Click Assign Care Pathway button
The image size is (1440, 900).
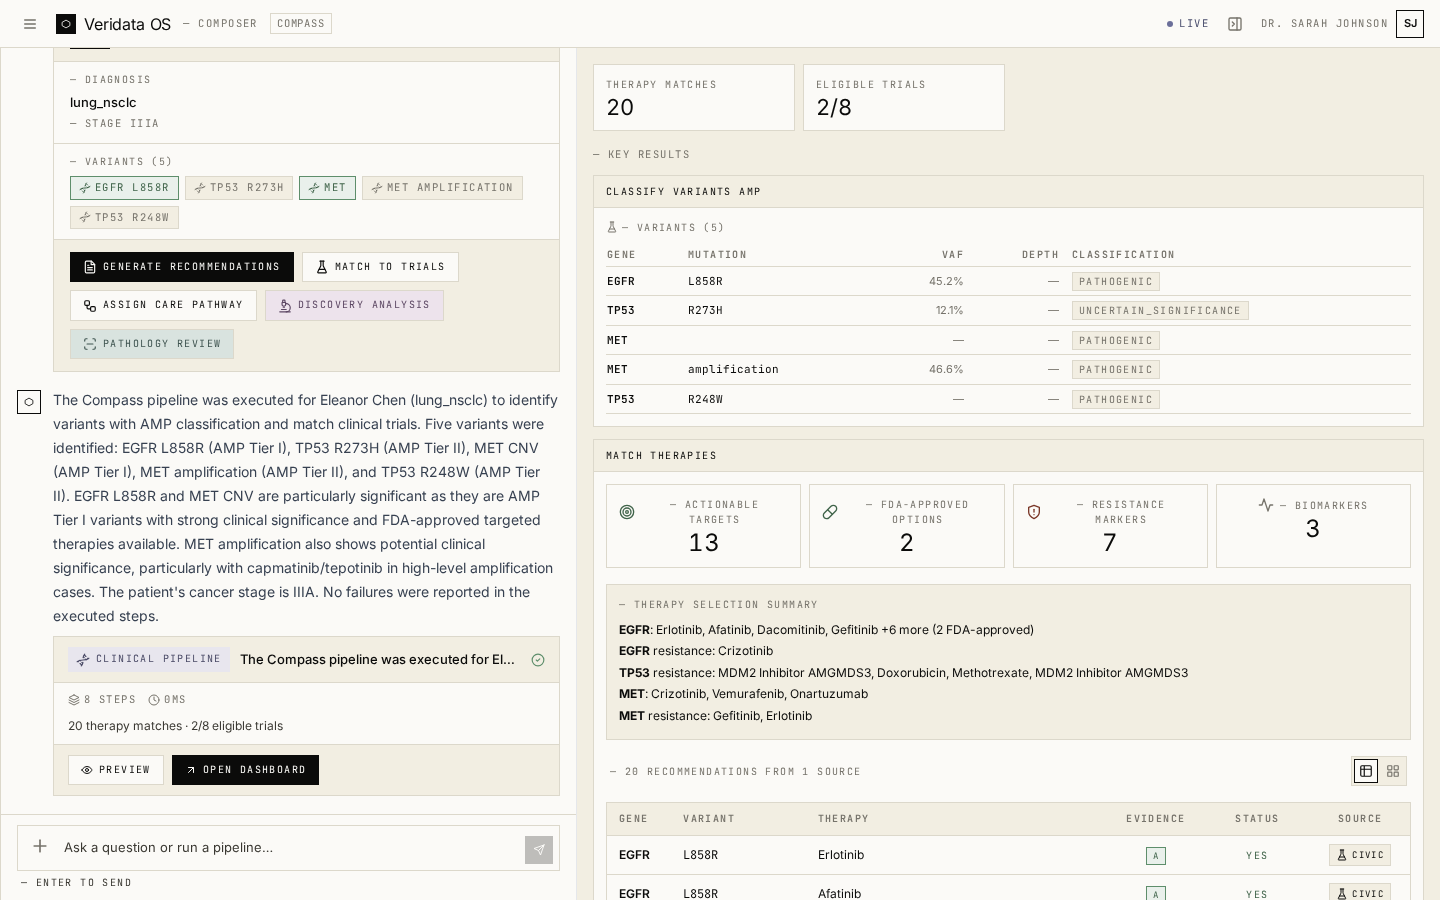[163, 305]
